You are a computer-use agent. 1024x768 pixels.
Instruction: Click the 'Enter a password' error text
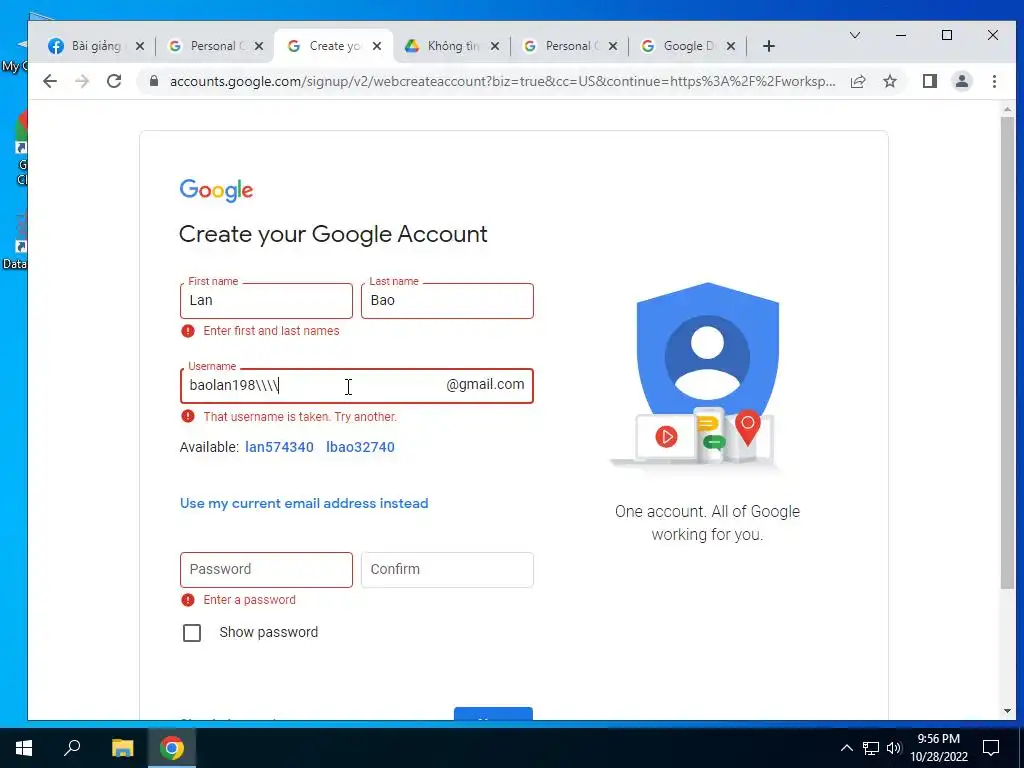[249, 600]
